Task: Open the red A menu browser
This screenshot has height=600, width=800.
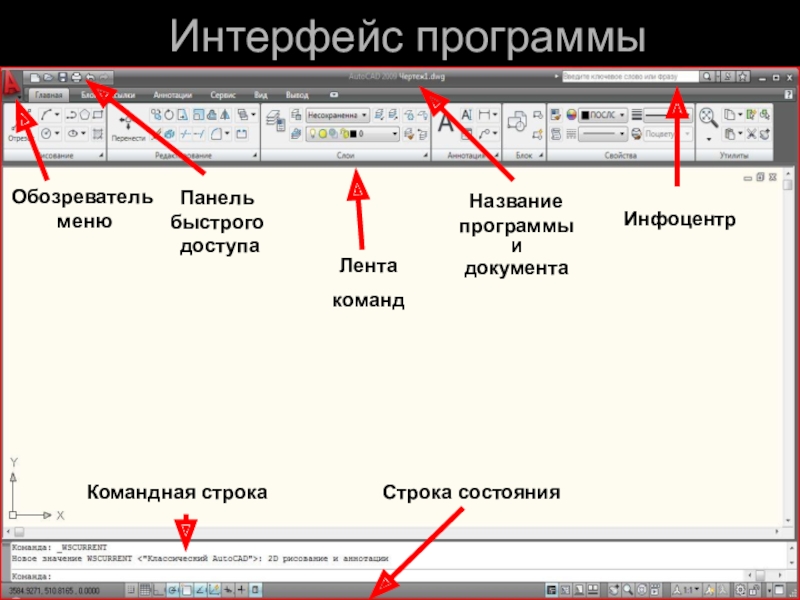Action: (x=11, y=83)
